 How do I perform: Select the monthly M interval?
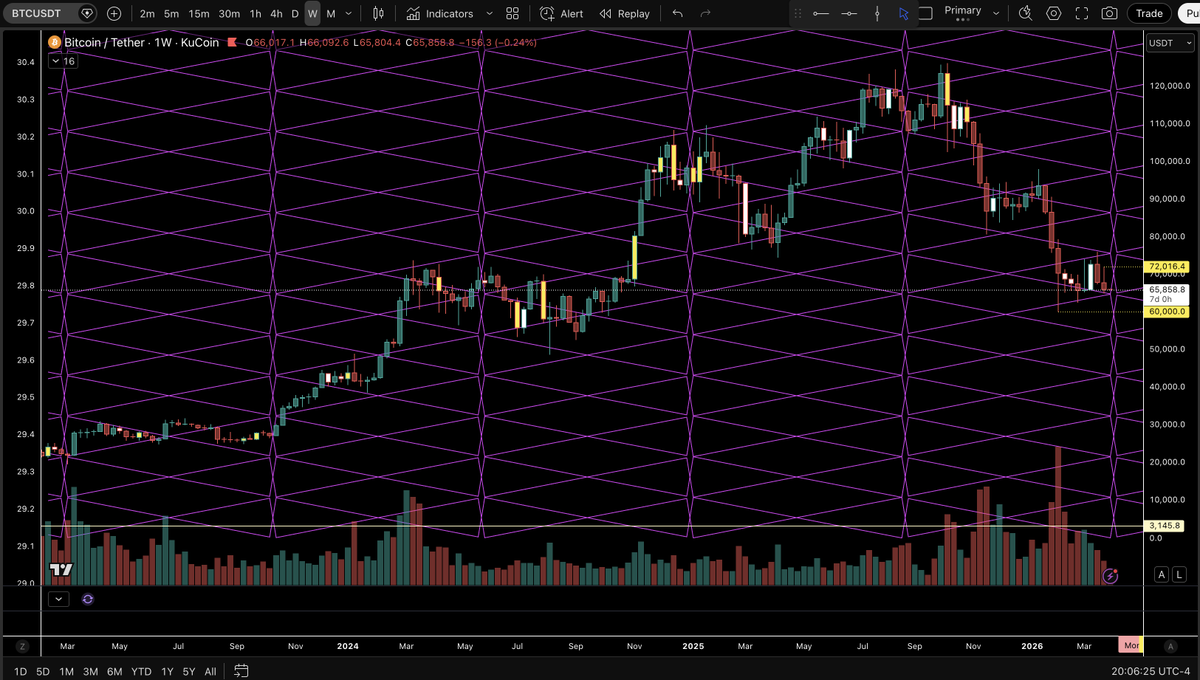tap(331, 14)
